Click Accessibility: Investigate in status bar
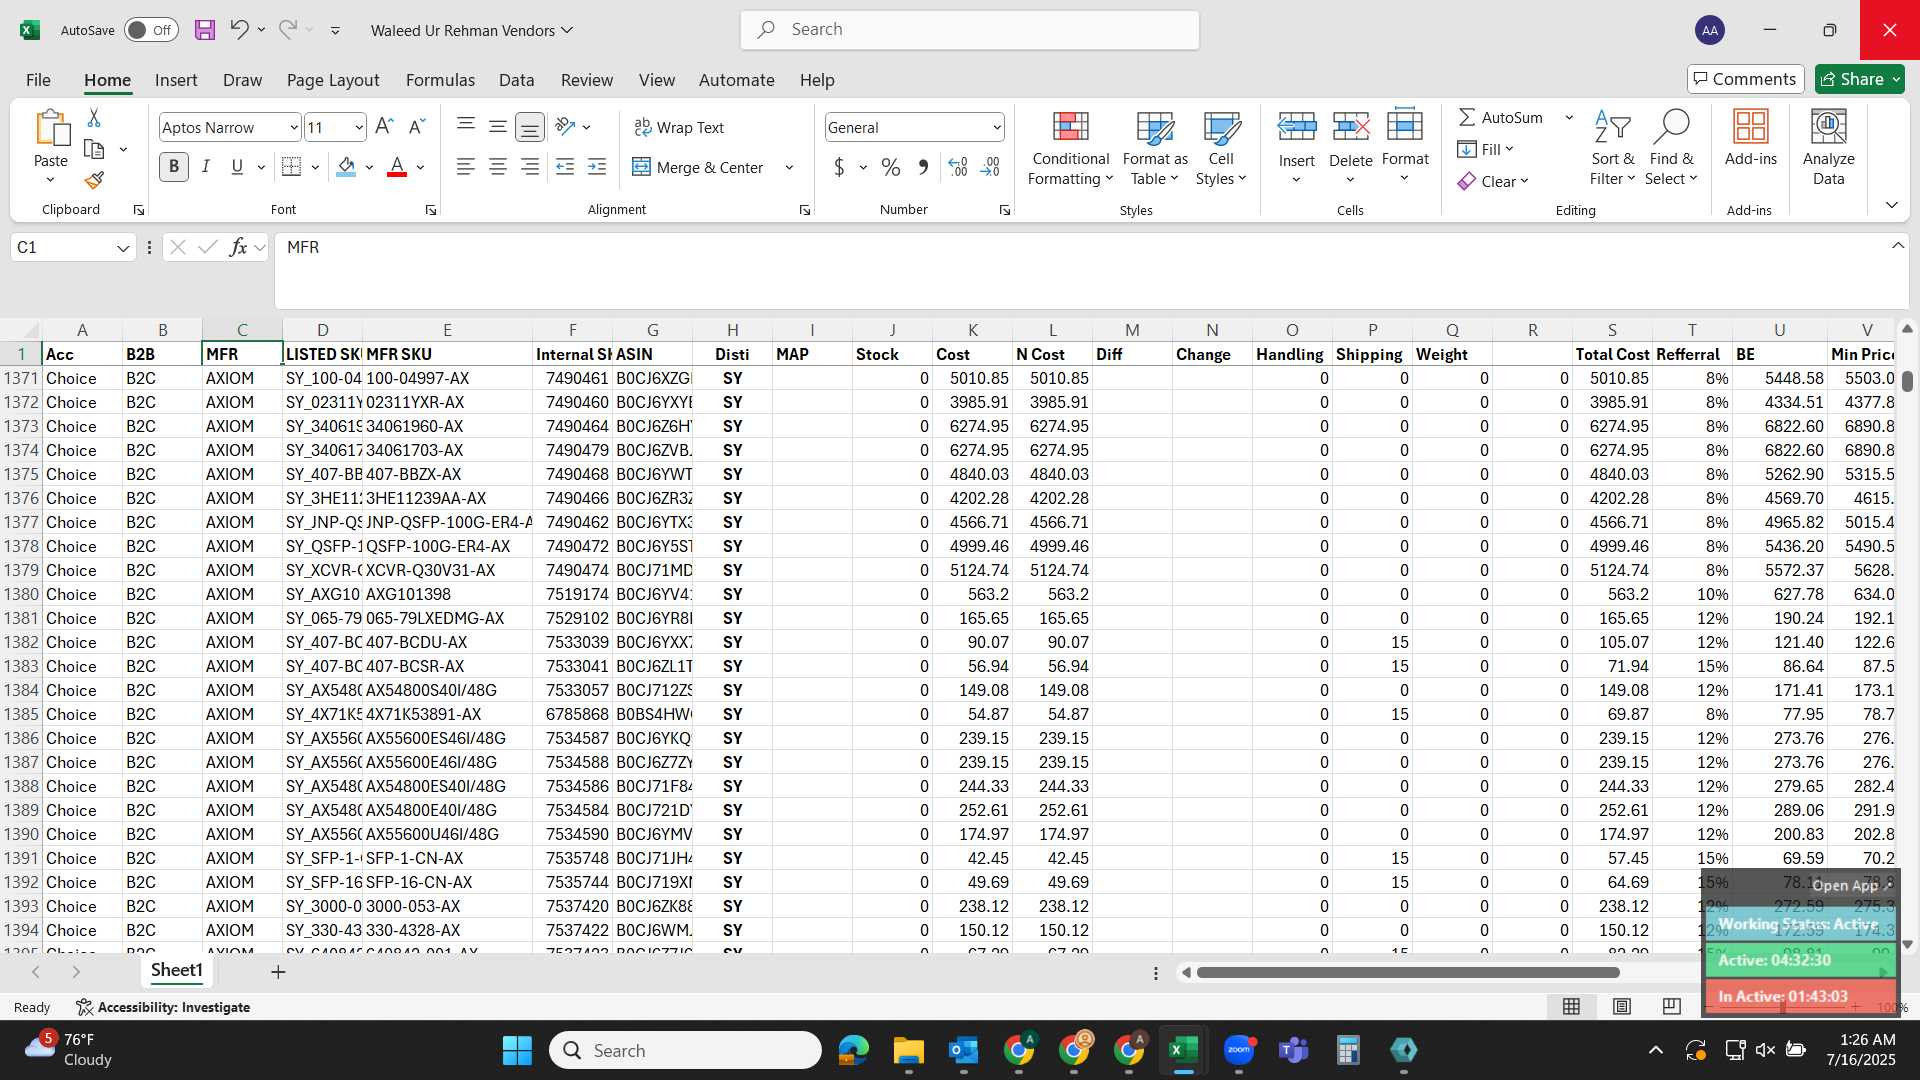The width and height of the screenshot is (1920, 1080). tap(163, 1007)
